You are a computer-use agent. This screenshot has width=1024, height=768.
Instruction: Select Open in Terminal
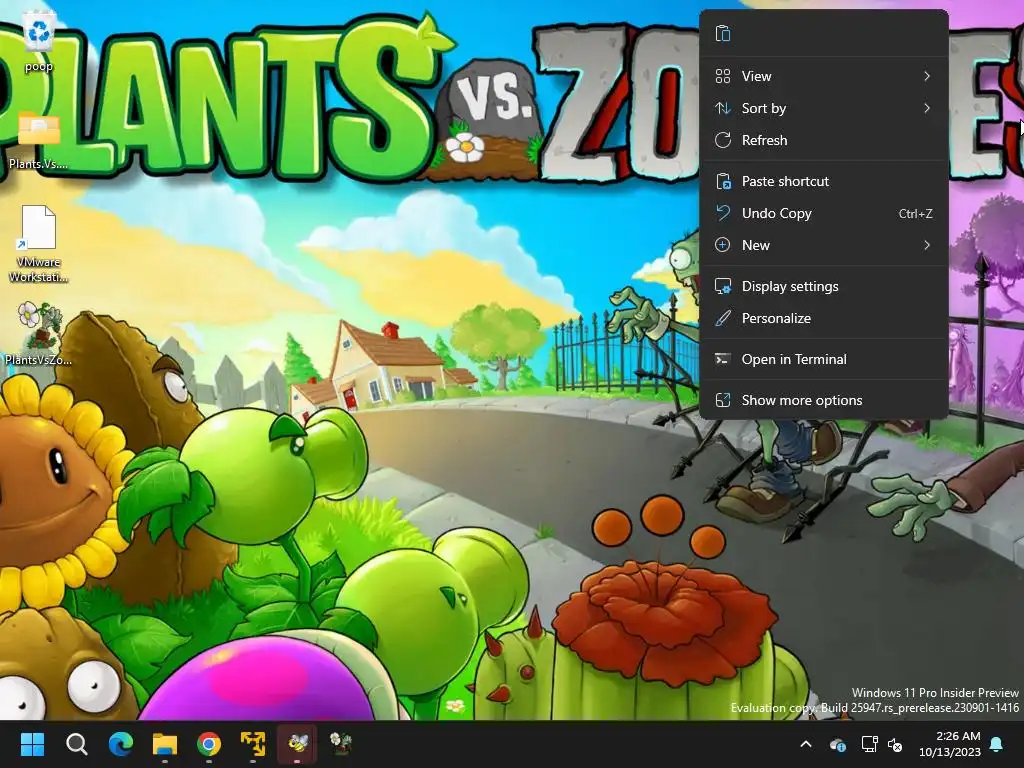824,360
